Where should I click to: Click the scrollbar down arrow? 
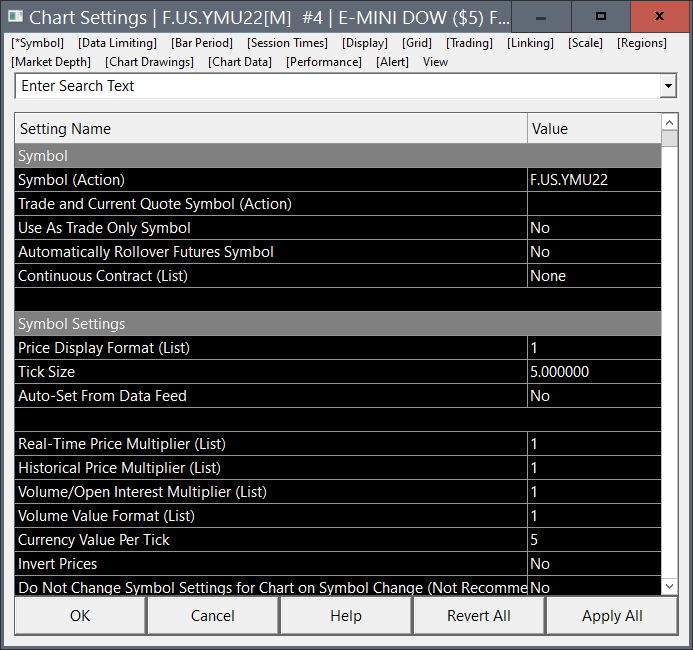pos(669,586)
